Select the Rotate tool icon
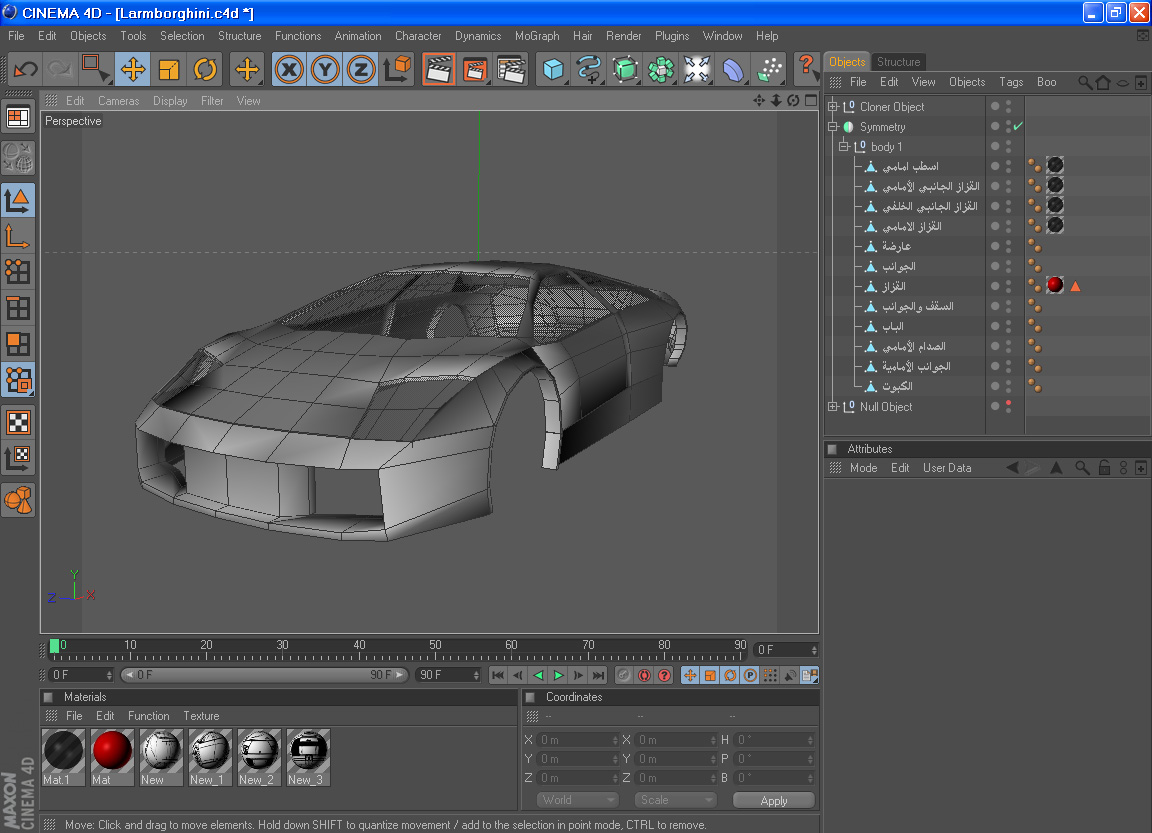The image size is (1152, 833). click(205, 70)
